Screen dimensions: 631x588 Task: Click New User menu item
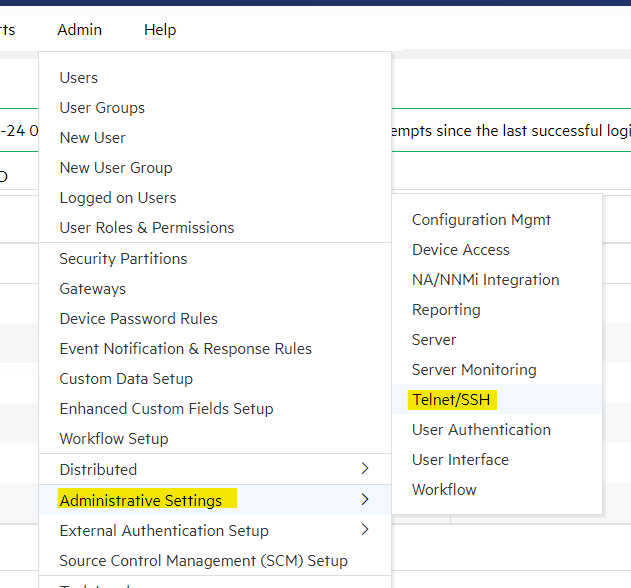tap(92, 138)
